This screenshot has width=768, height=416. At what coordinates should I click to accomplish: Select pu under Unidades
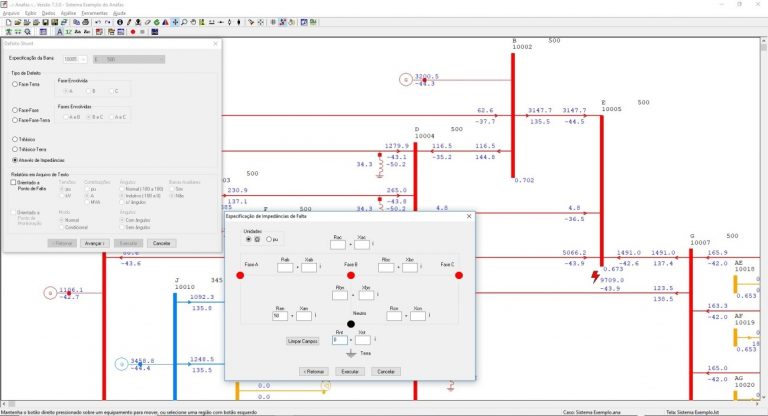(267, 240)
